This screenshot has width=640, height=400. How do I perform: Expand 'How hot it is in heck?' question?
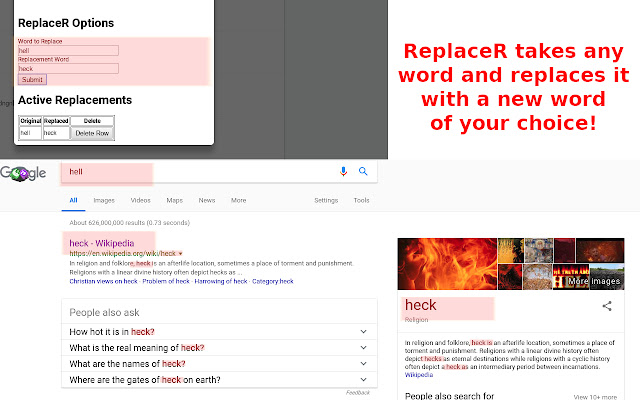click(x=219, y=332)
